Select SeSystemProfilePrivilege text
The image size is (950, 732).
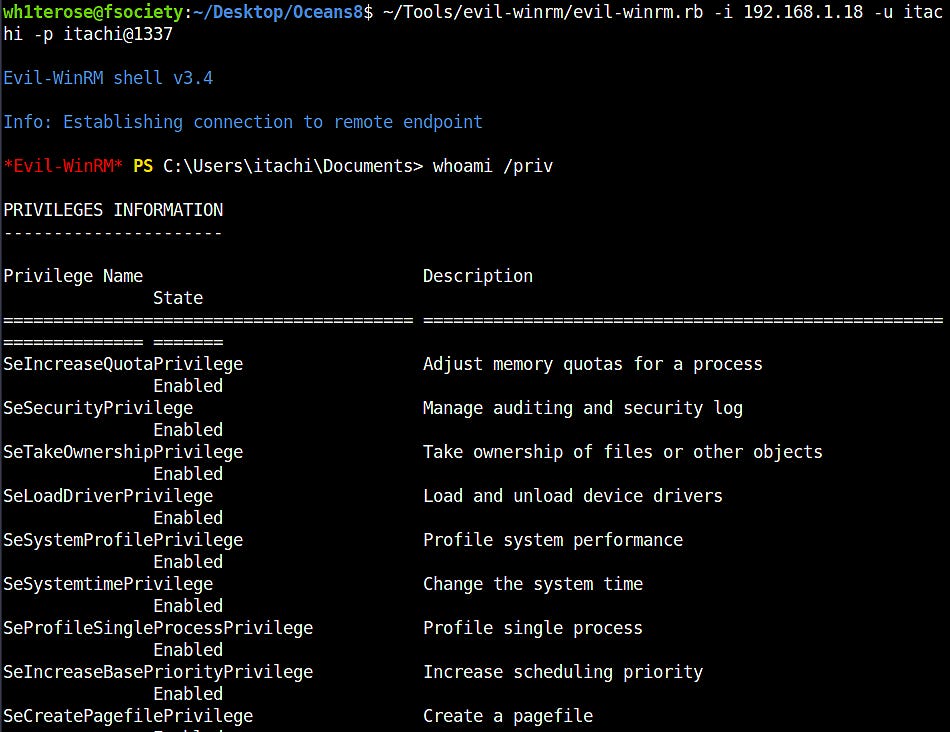pyautogui.click(x=123, y=539)
